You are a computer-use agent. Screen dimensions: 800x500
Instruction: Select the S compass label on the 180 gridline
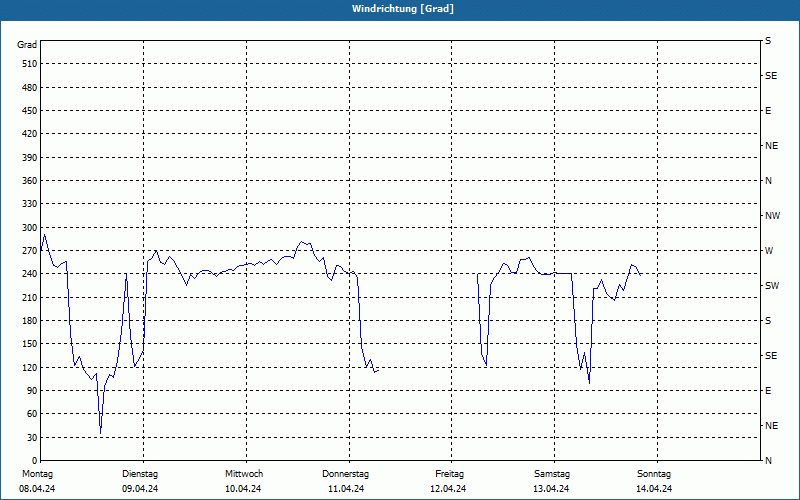[768, 321]
